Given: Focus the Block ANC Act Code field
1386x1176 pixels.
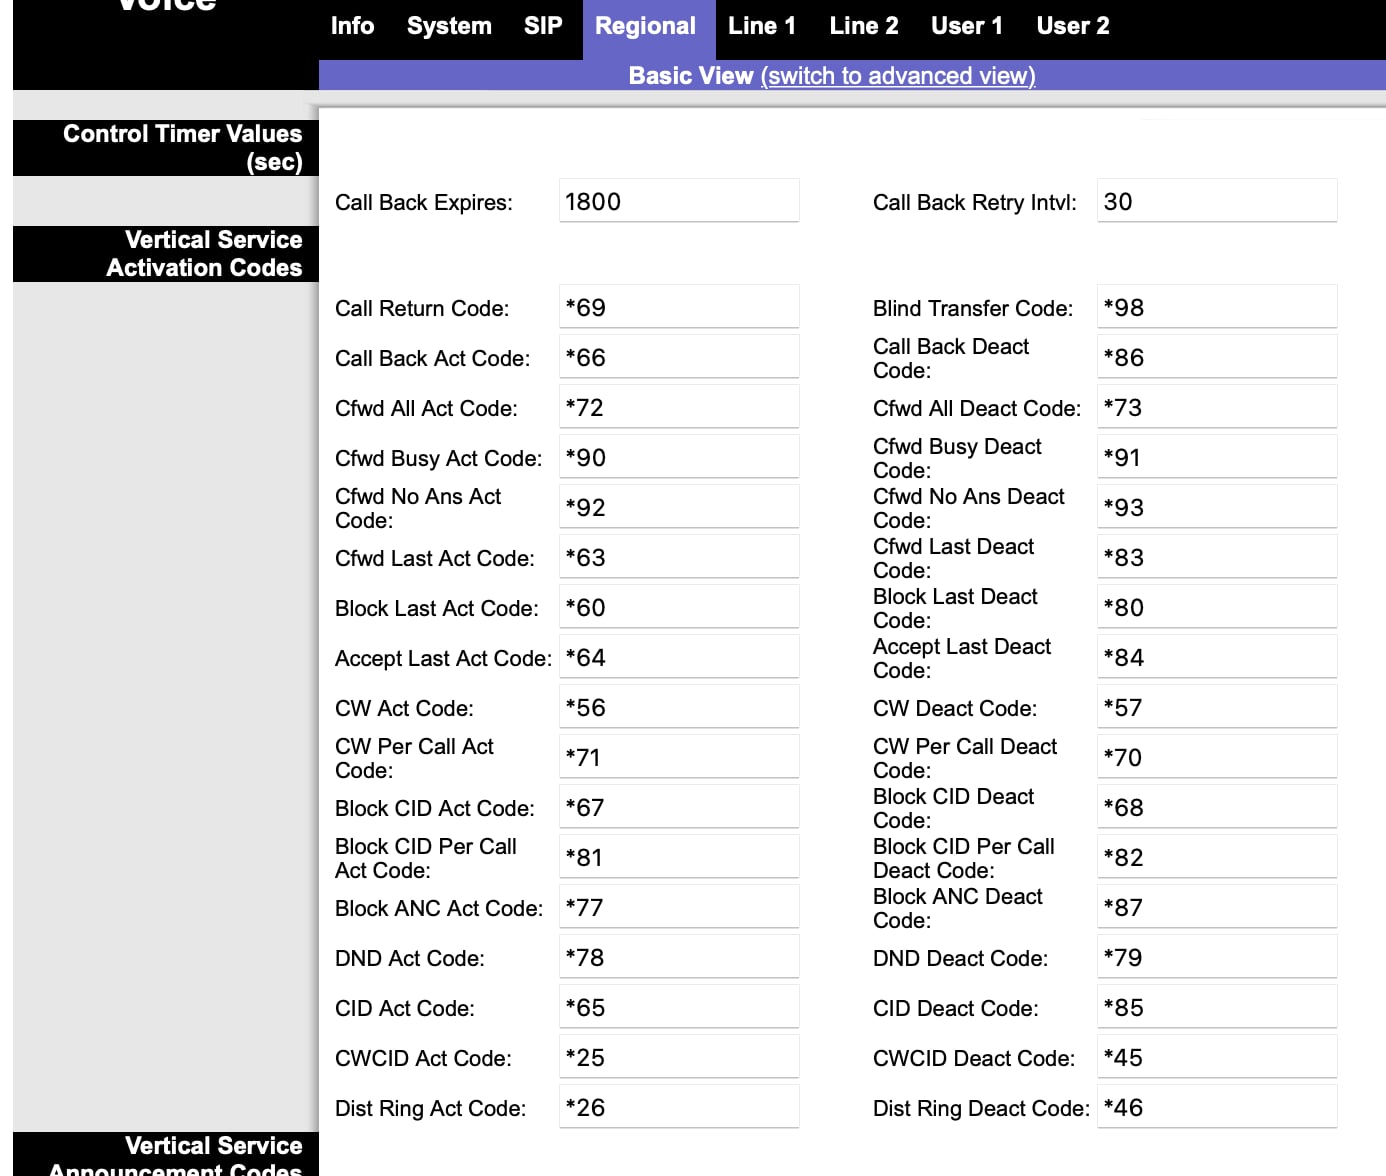Looking at the screenshot, I should click(x=679, y=907).
